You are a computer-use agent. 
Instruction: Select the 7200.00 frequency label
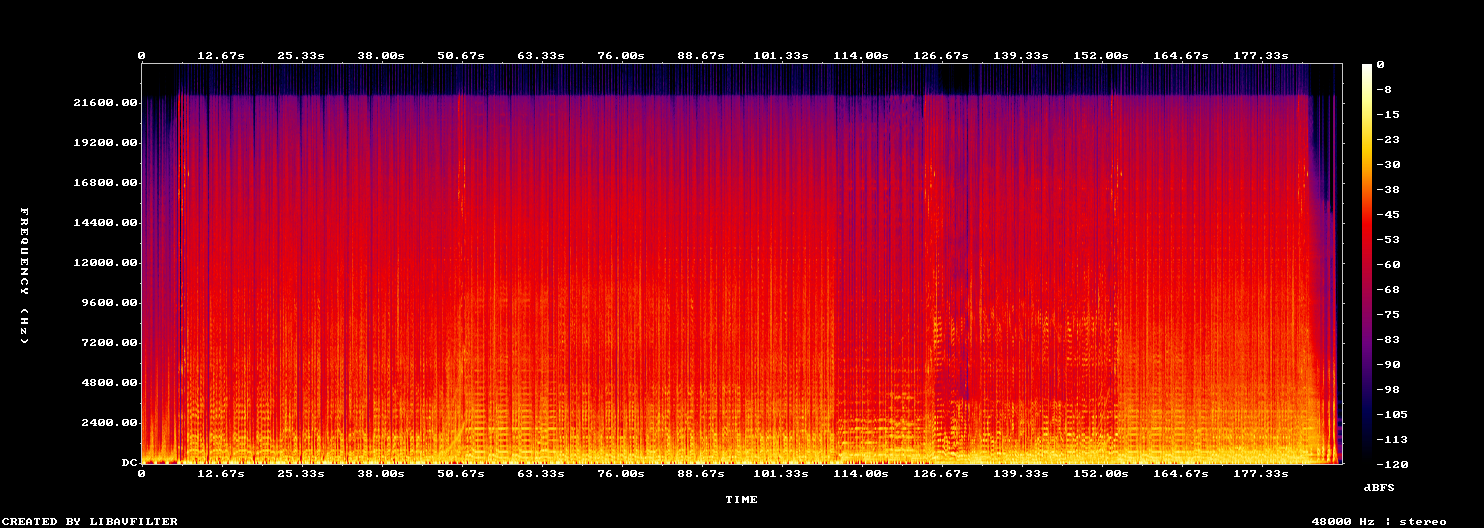click(x=108, y=343)
